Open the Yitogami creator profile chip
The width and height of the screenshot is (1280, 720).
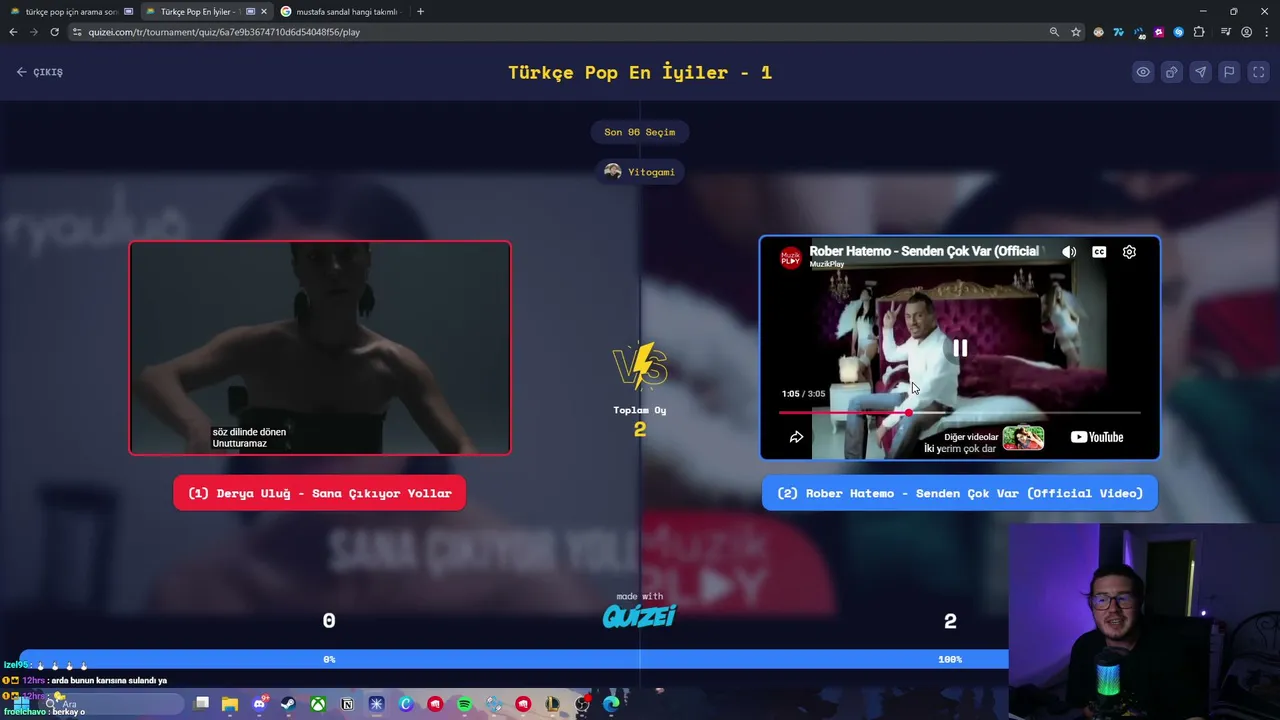point(640,172)
